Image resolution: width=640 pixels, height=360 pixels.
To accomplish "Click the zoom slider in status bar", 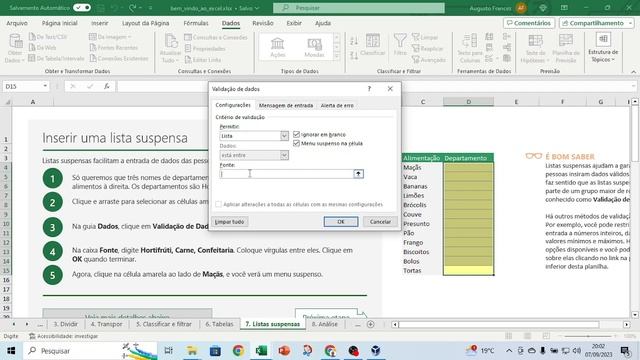I will click(588, 336).
